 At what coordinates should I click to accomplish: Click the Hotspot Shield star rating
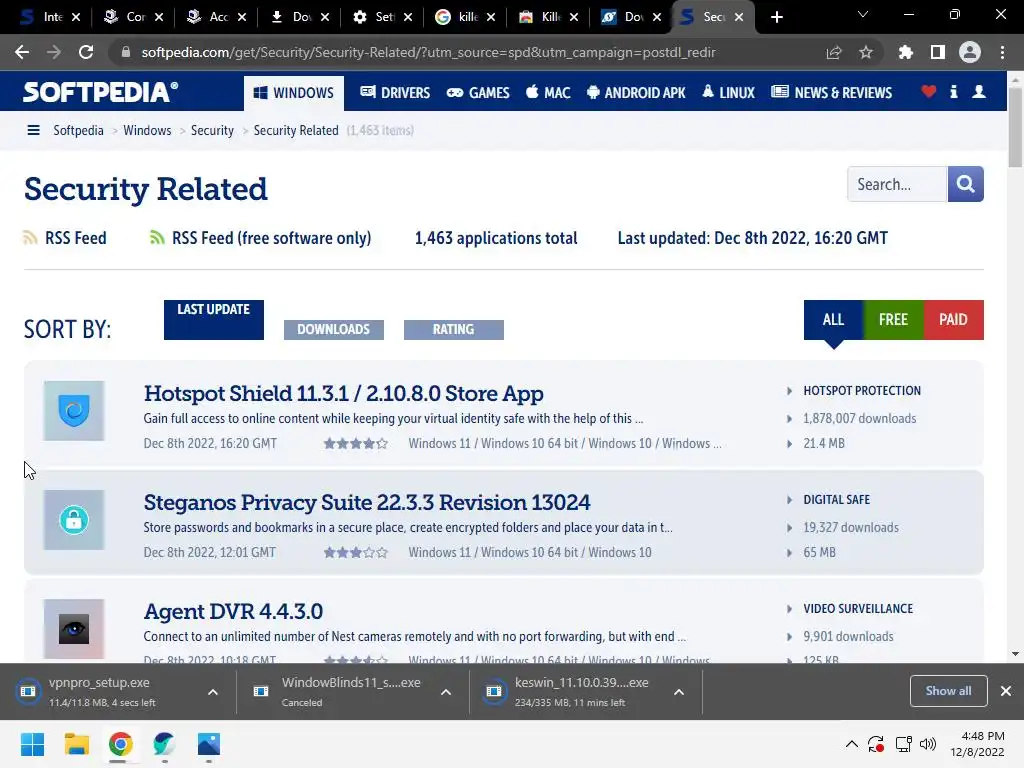[356, 443]
